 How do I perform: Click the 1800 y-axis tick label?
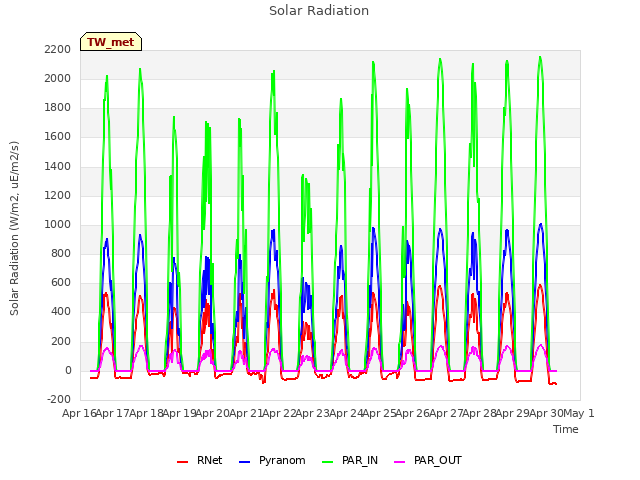click(58, 108)
